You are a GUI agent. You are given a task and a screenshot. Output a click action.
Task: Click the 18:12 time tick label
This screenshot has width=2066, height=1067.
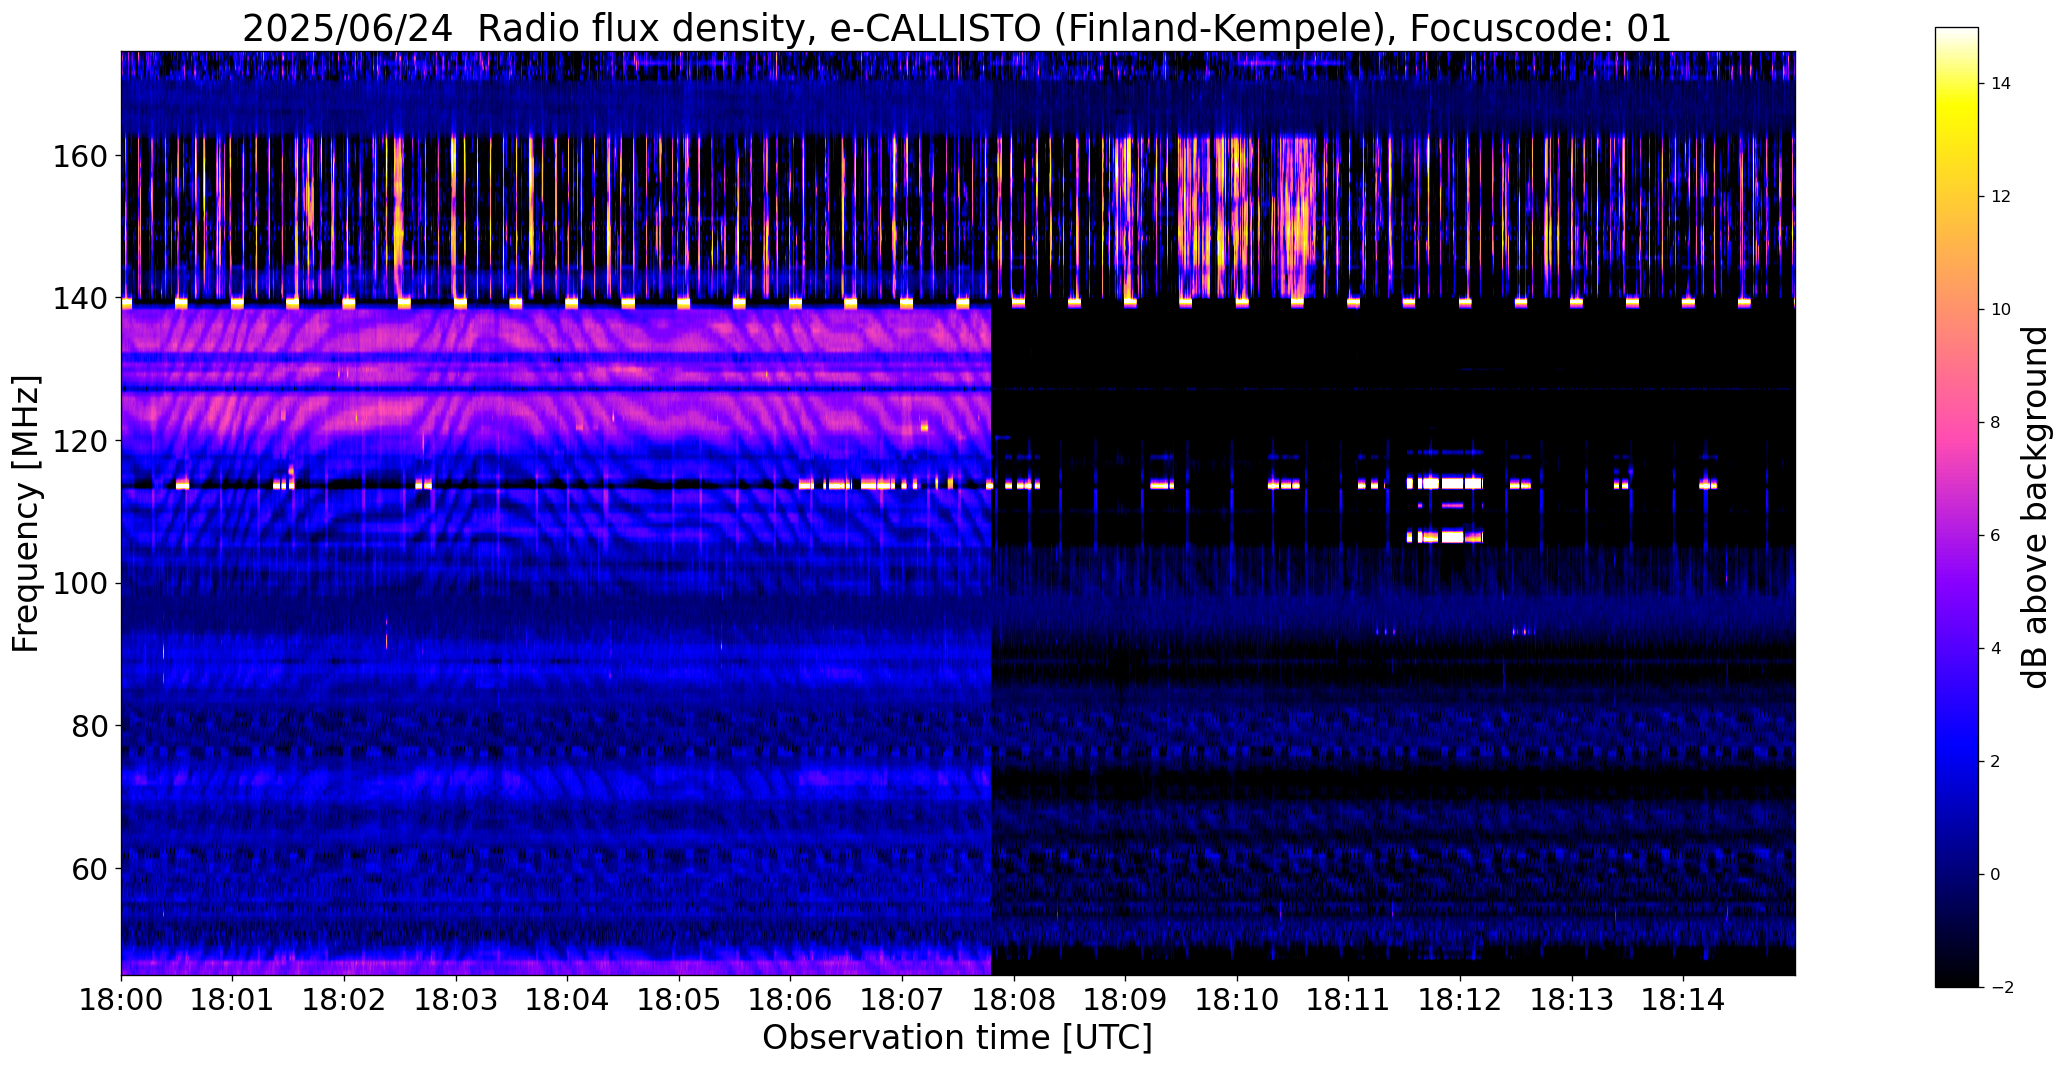1460,1000
